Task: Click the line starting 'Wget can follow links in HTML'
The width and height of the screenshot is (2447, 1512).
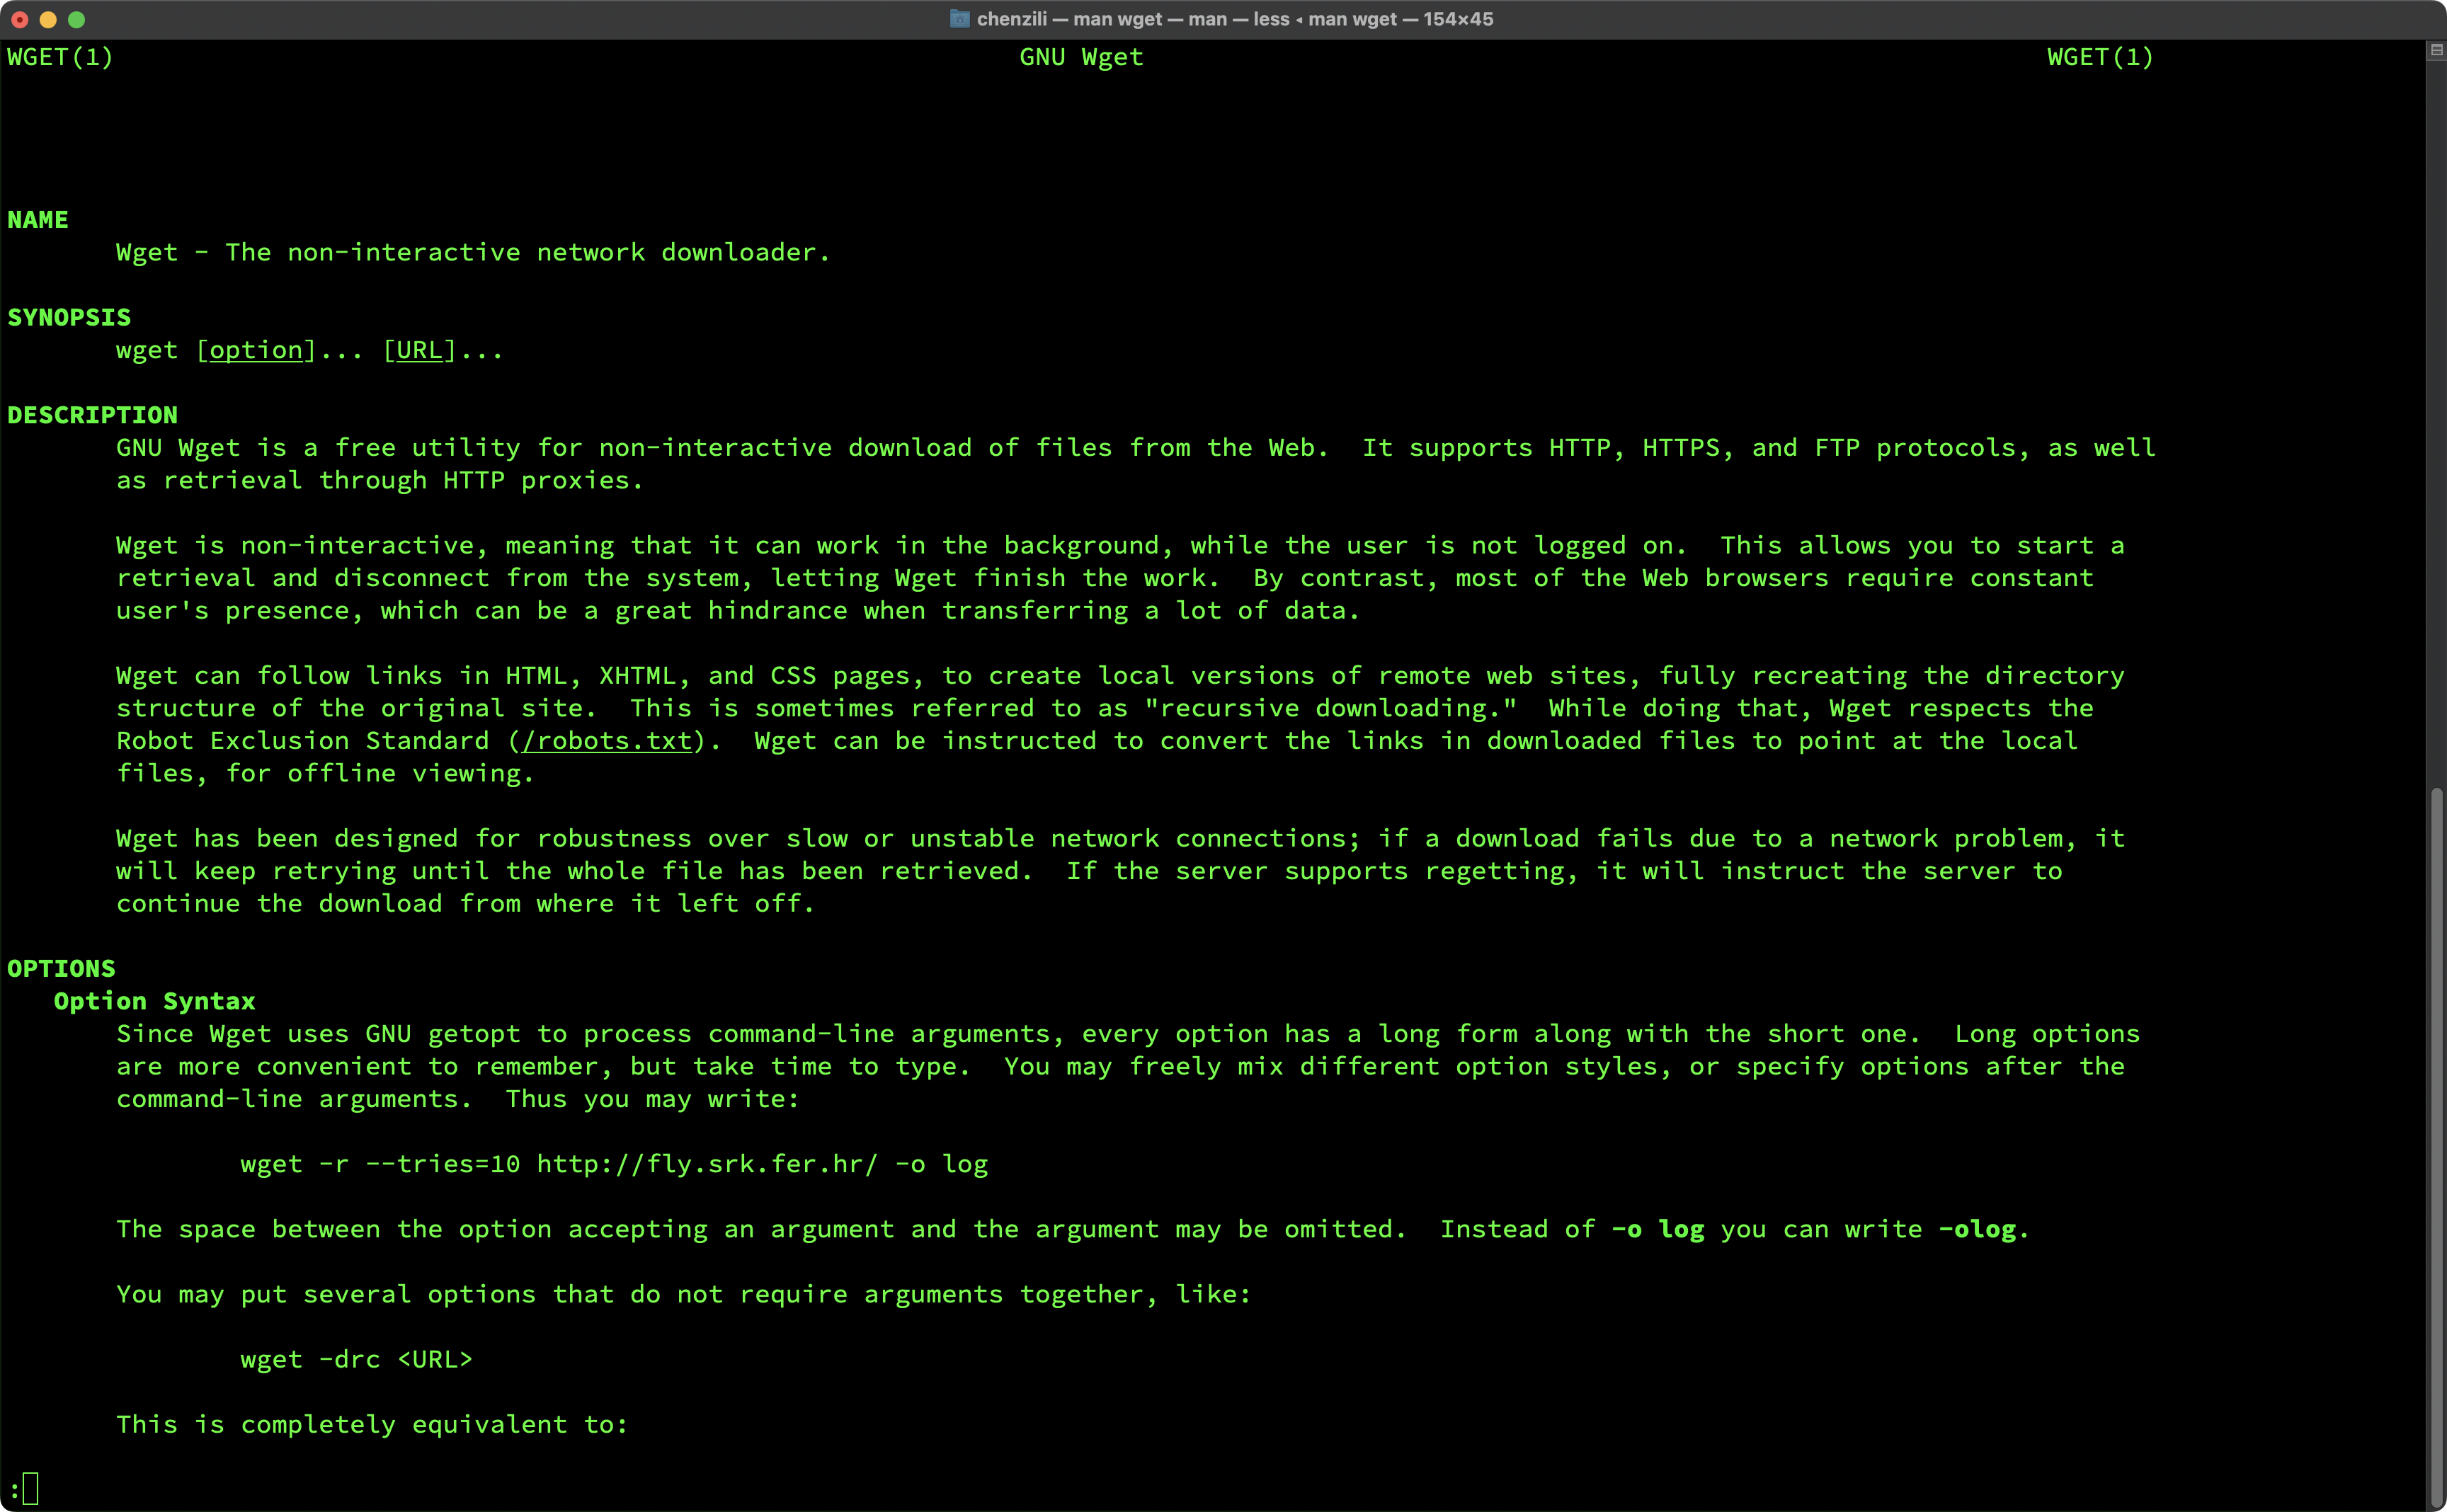Action: (x=1120, y=676)
